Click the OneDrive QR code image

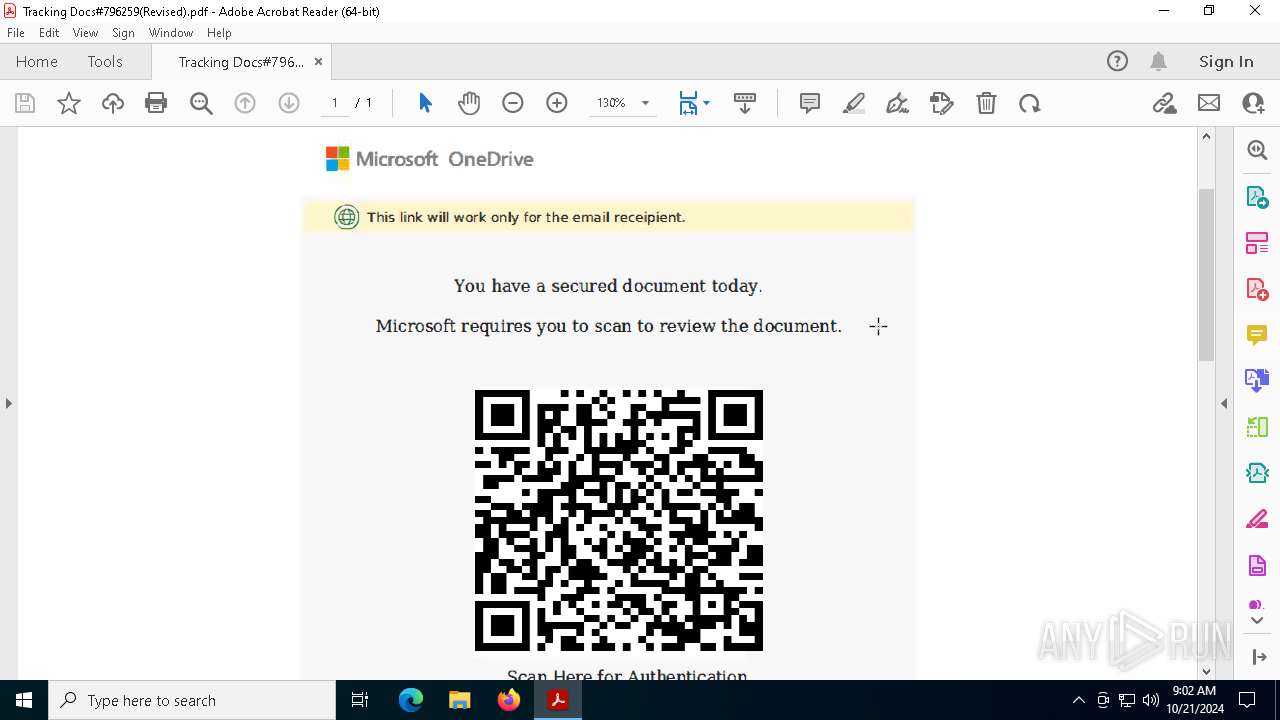pos(619,520)
